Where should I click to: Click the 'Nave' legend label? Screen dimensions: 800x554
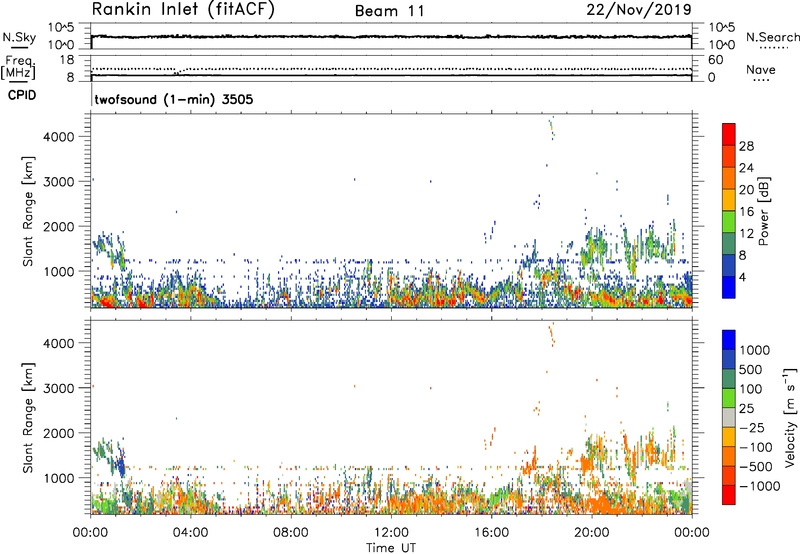761,69
